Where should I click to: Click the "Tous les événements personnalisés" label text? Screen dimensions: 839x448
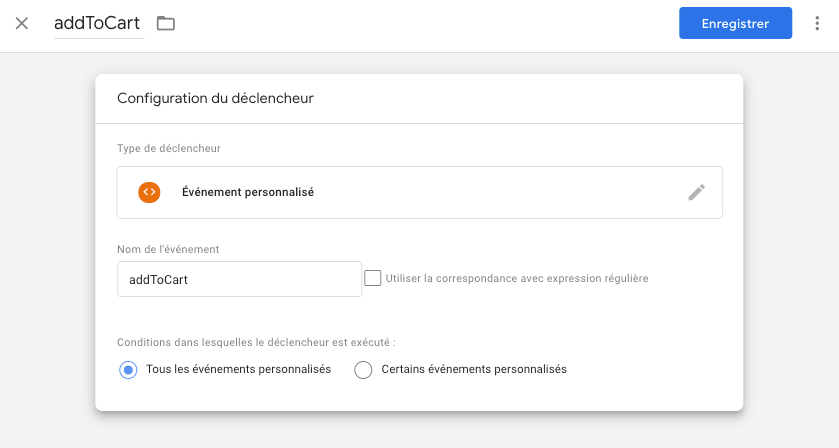click(x=238, y=369)
